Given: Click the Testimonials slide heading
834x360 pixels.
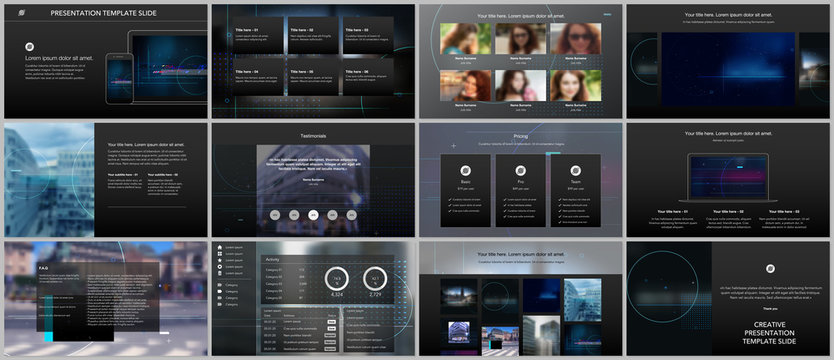Looking at the screenshot, I should (313, 136).
